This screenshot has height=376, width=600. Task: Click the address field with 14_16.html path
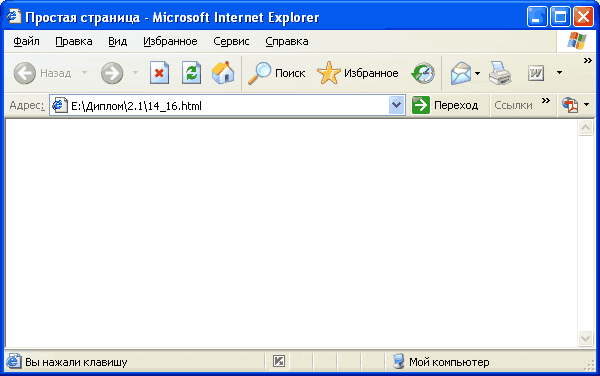[x=227, y=105]
